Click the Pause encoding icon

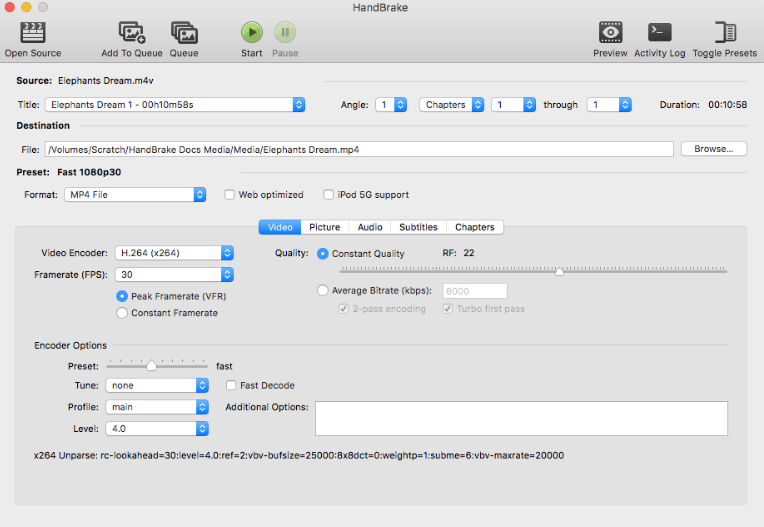(285, 33)
